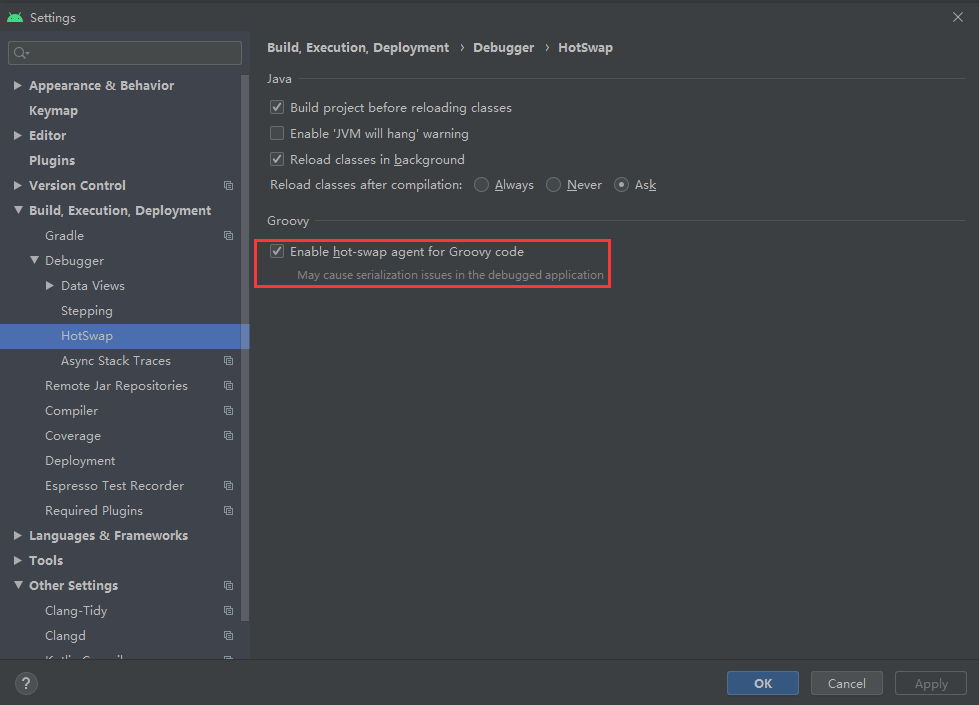Click Build, Execution, Deployment breadcrumb
979x705 pixels.
(x=358, y=47)
